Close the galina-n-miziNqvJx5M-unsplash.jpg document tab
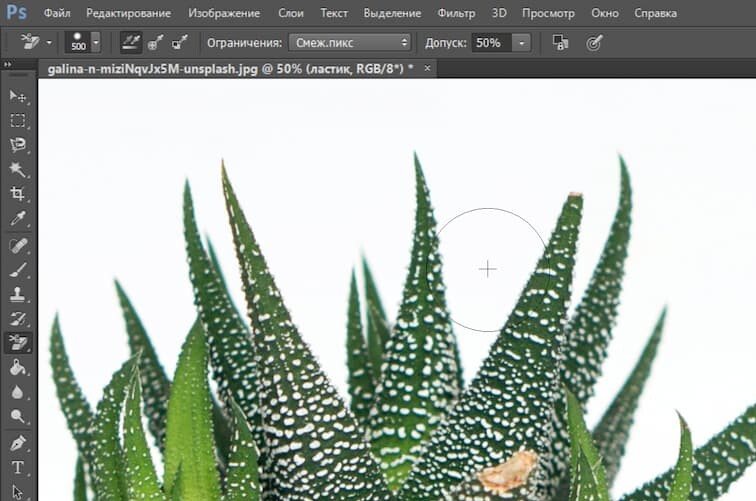Screen dimensions: 756x501 tap(428, 67)
